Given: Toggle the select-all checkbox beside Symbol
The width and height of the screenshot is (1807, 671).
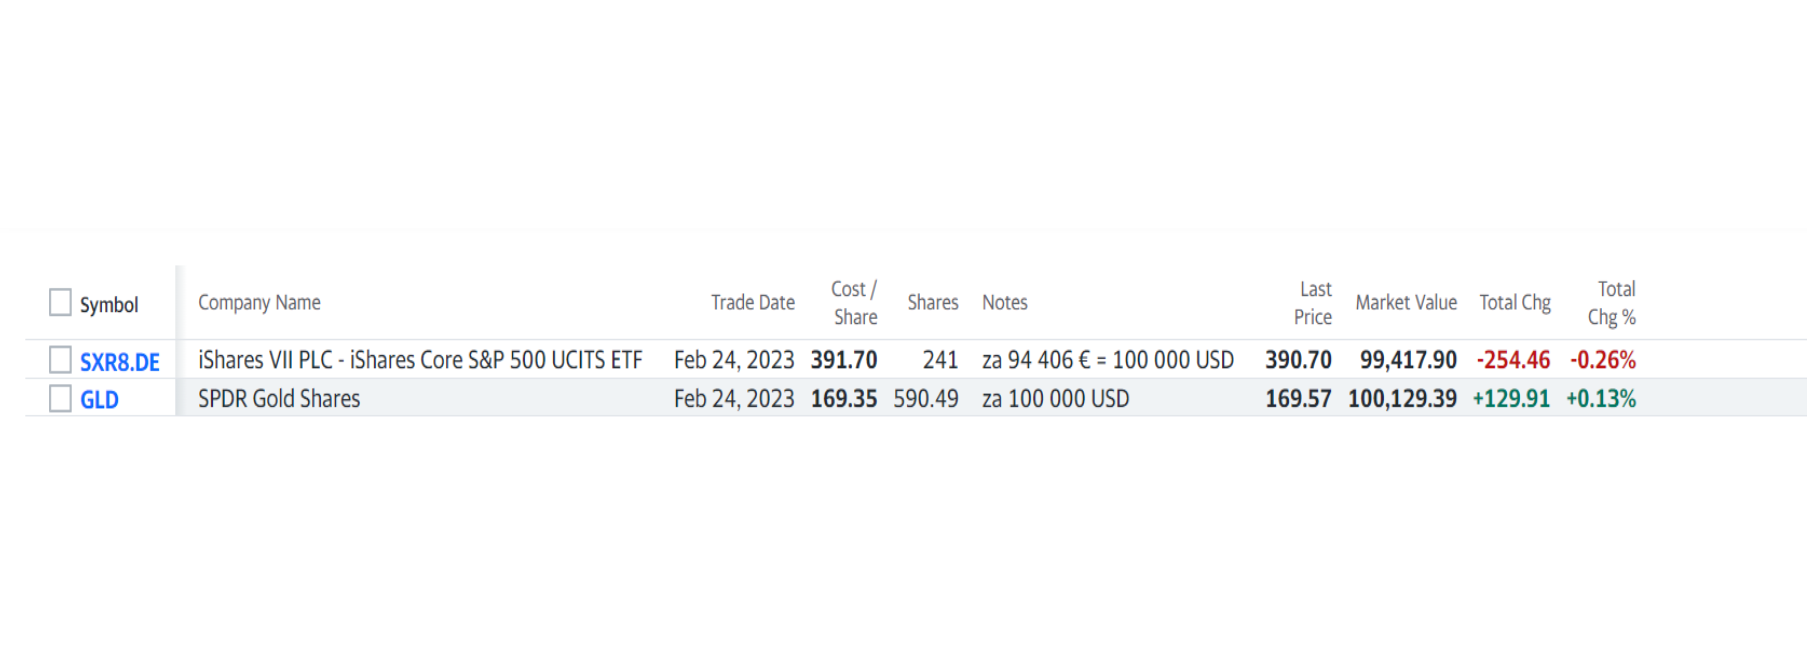Looking at the screenshot, I should point(60,302).
